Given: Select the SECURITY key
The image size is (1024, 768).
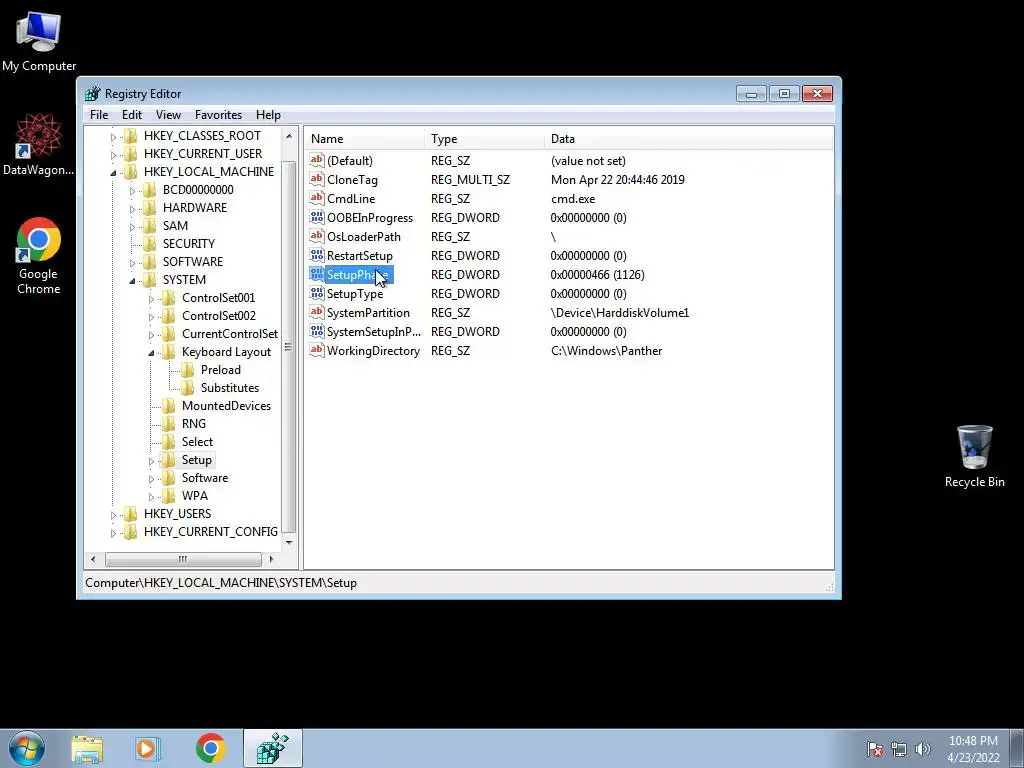Looking at the screenshot, I should click(189, 244).
